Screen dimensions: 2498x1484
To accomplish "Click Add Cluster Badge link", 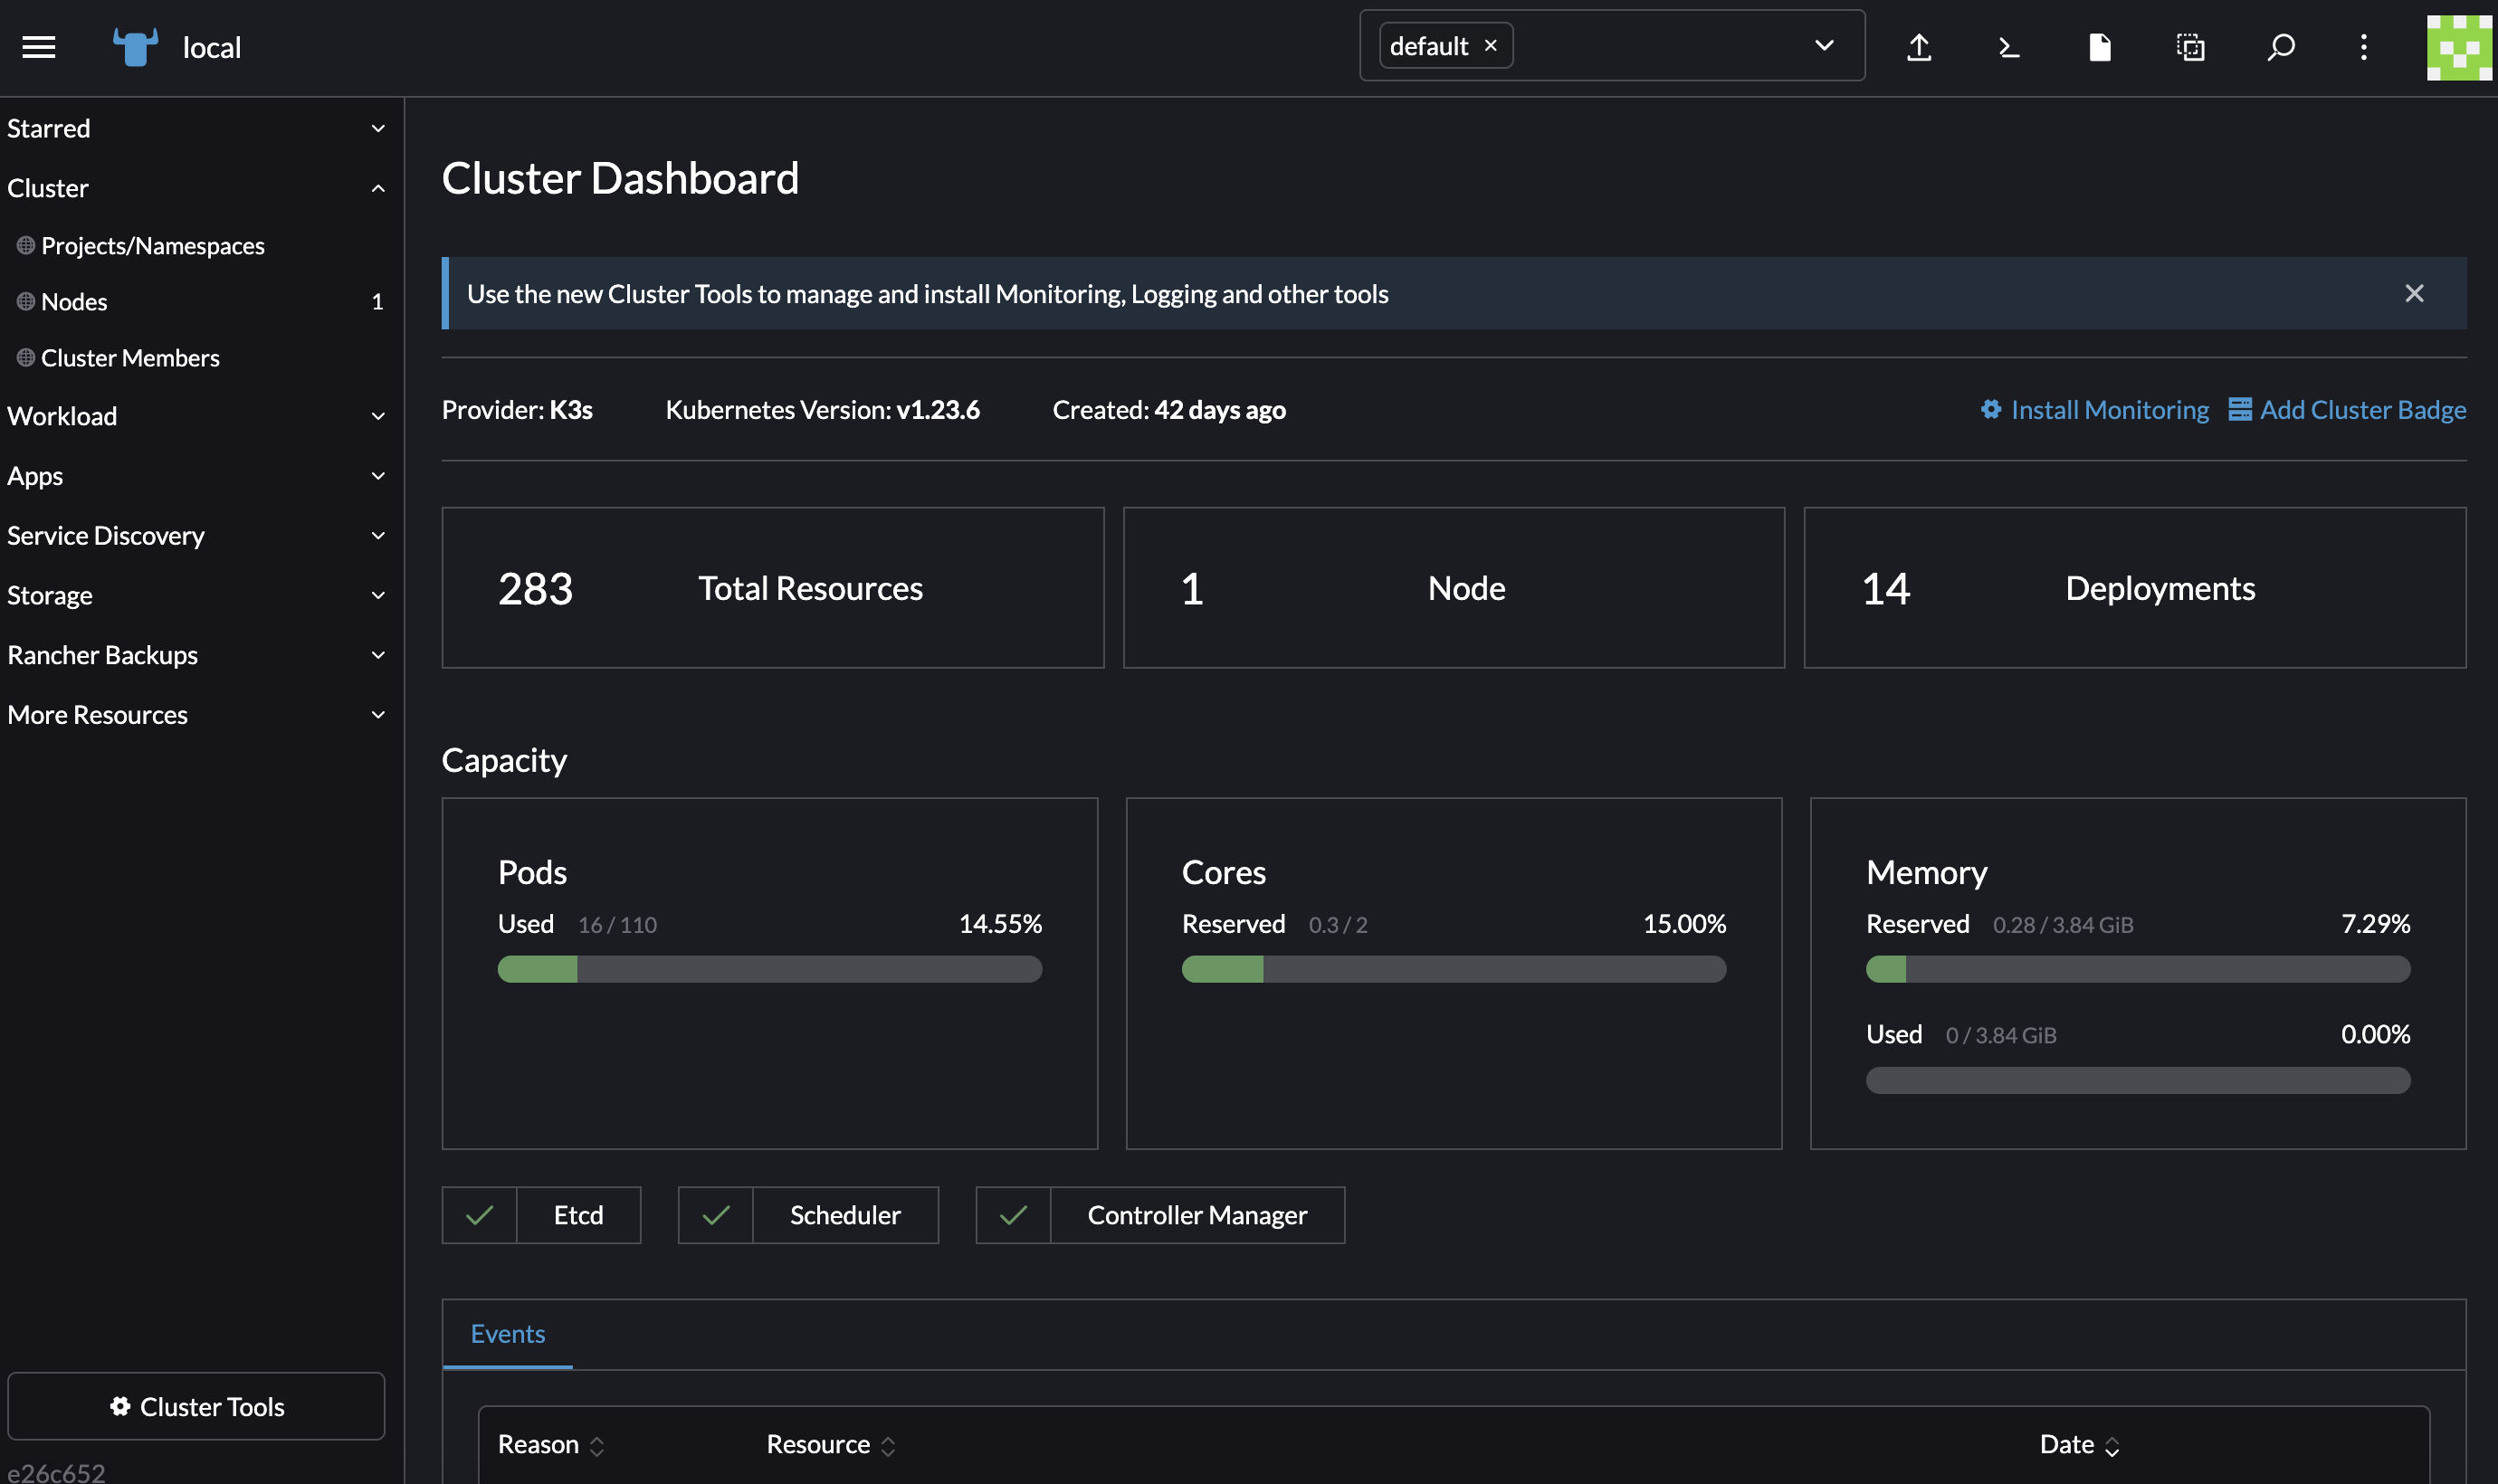I will tap(2364, 408).
